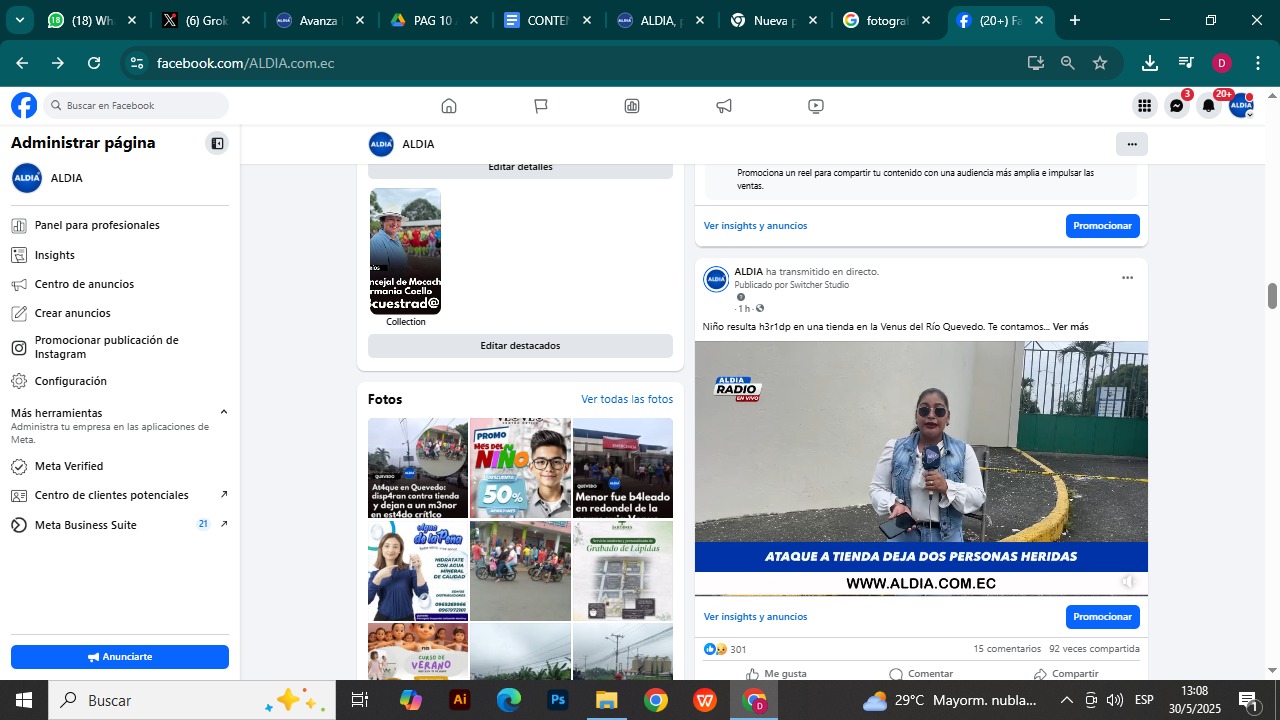Switch to the Avanza tab
1280x720 pixels.
pos(322,20)
